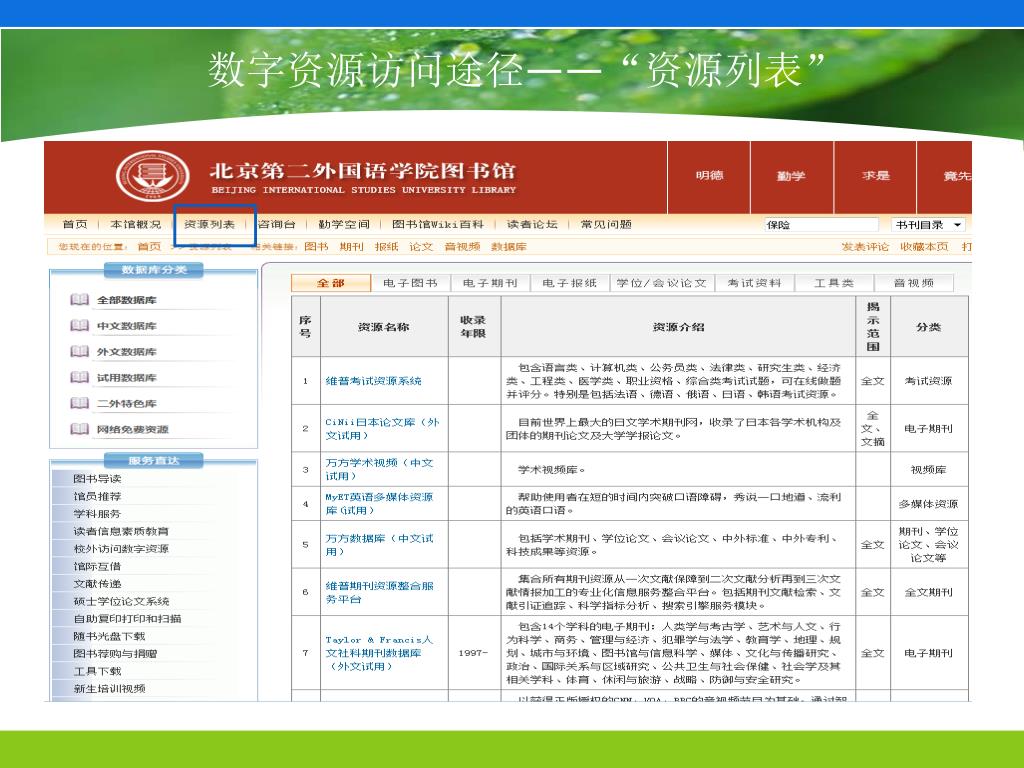Screen dimensions: 1024x768
Task: Click 求是 header banner button
Action: tap(875, 176)
